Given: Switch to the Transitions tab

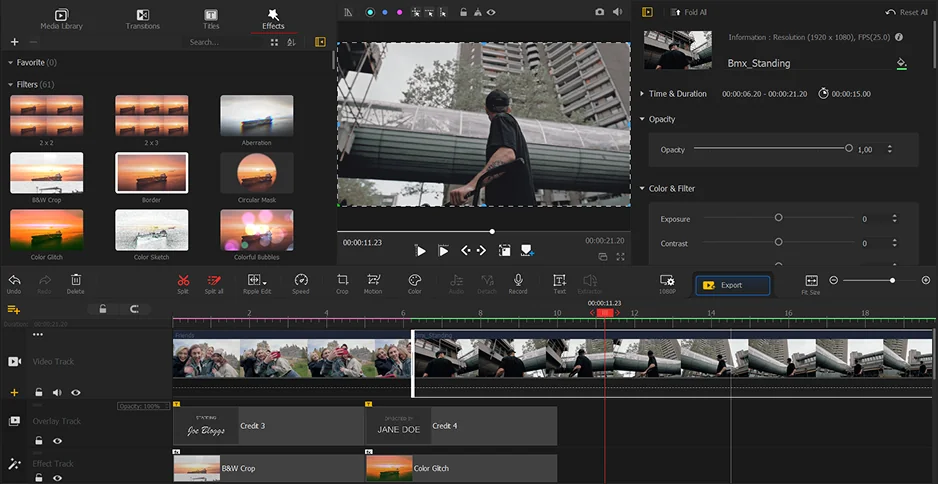Looking at the screenshot, I should [142, 19].
